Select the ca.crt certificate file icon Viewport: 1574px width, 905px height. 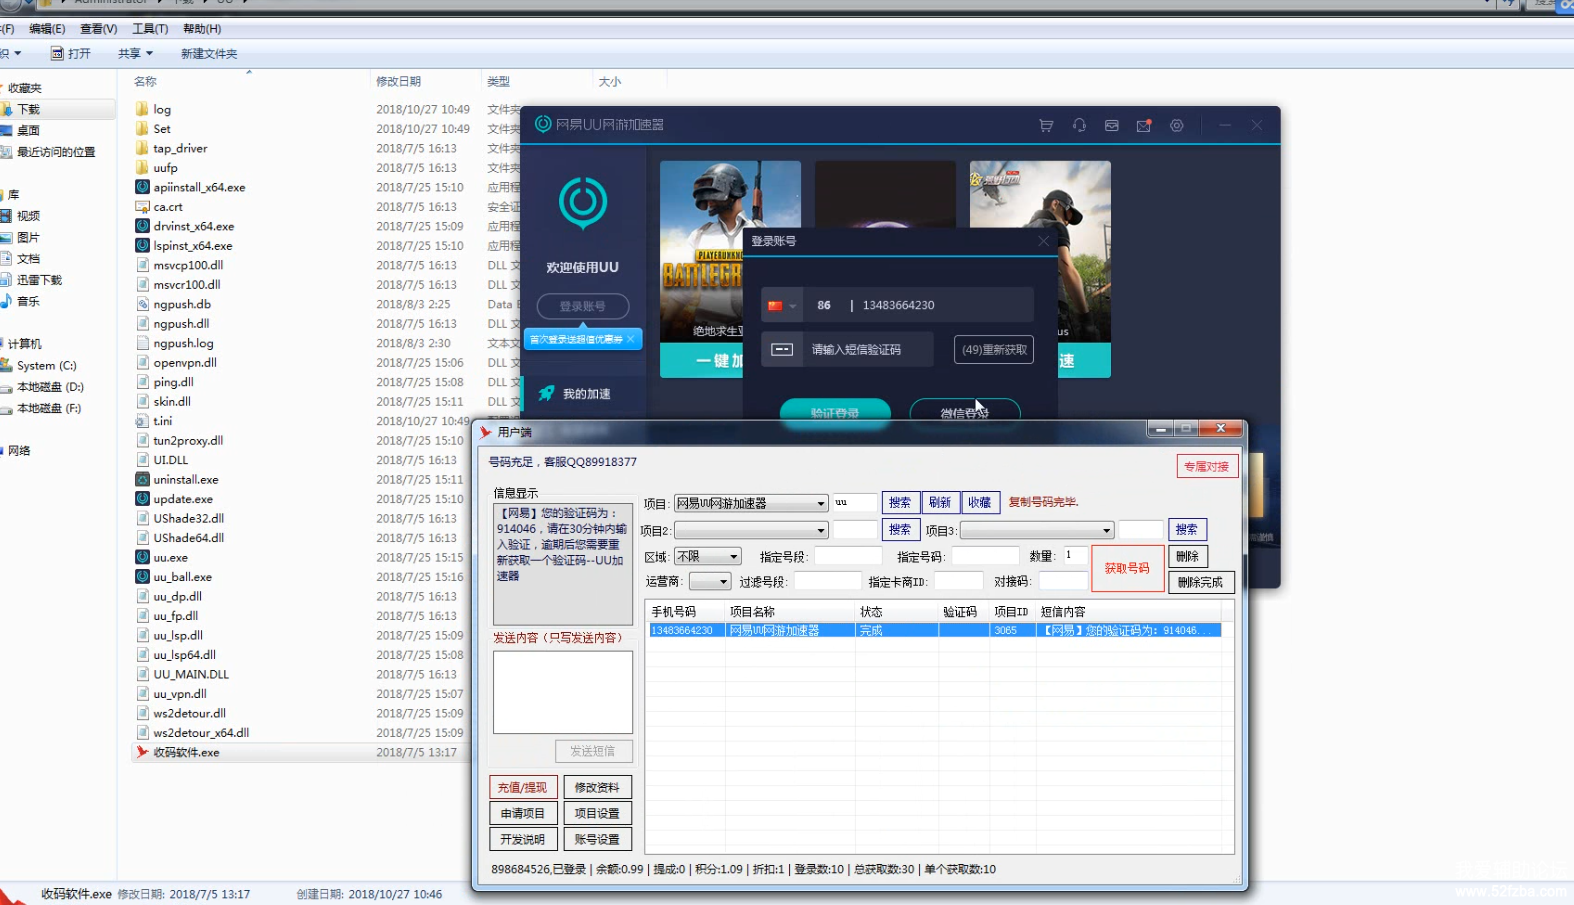[143, 207]
